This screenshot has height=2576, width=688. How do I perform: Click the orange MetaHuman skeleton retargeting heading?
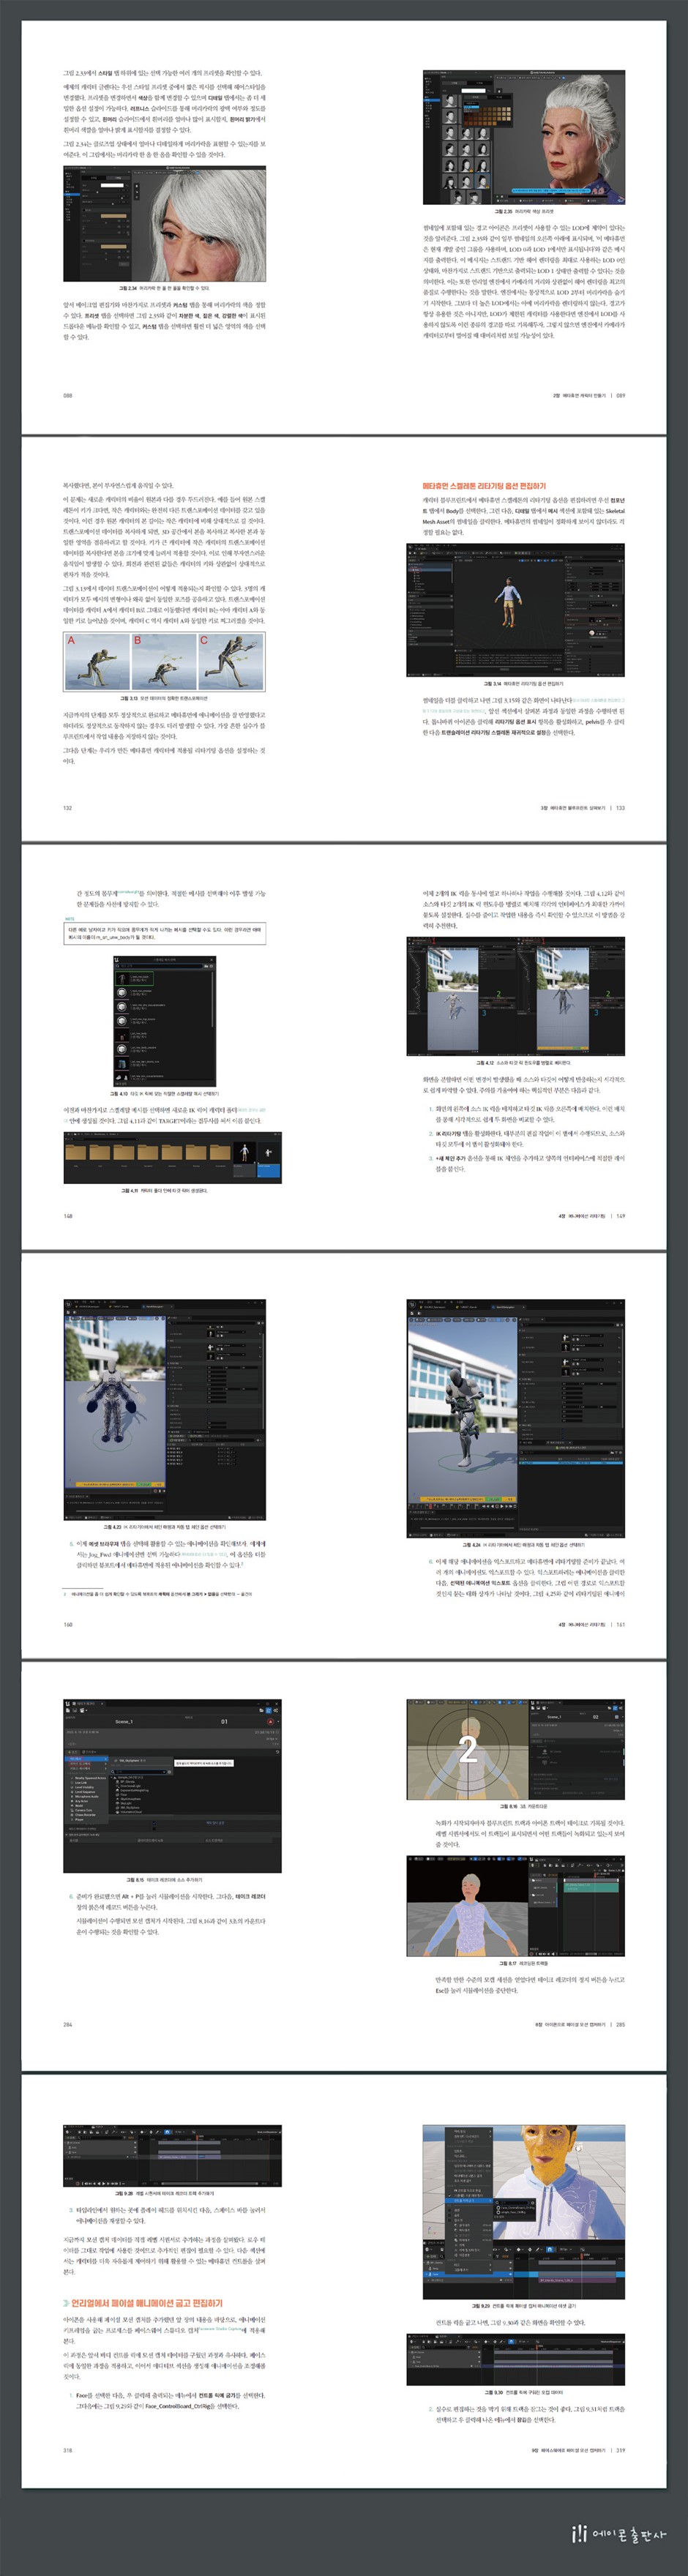[x=484, y=486]
